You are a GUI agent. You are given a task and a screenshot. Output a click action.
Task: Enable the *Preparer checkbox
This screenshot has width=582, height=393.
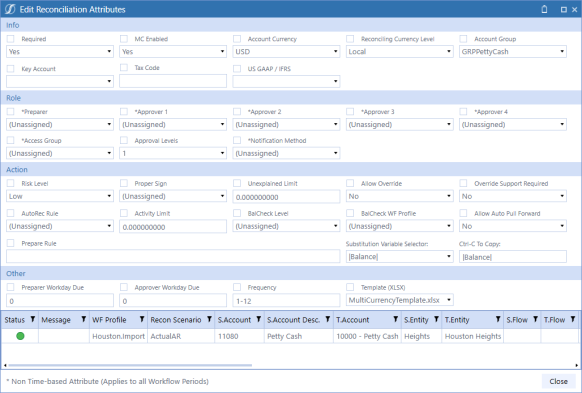coord(10,112)
